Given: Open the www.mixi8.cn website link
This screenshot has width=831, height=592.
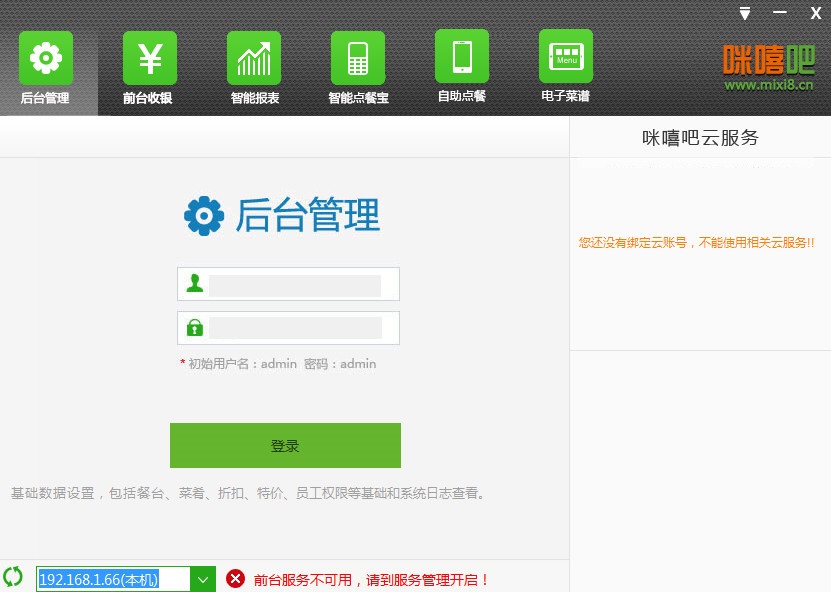Looking at the screenshot, I should 768,85.
